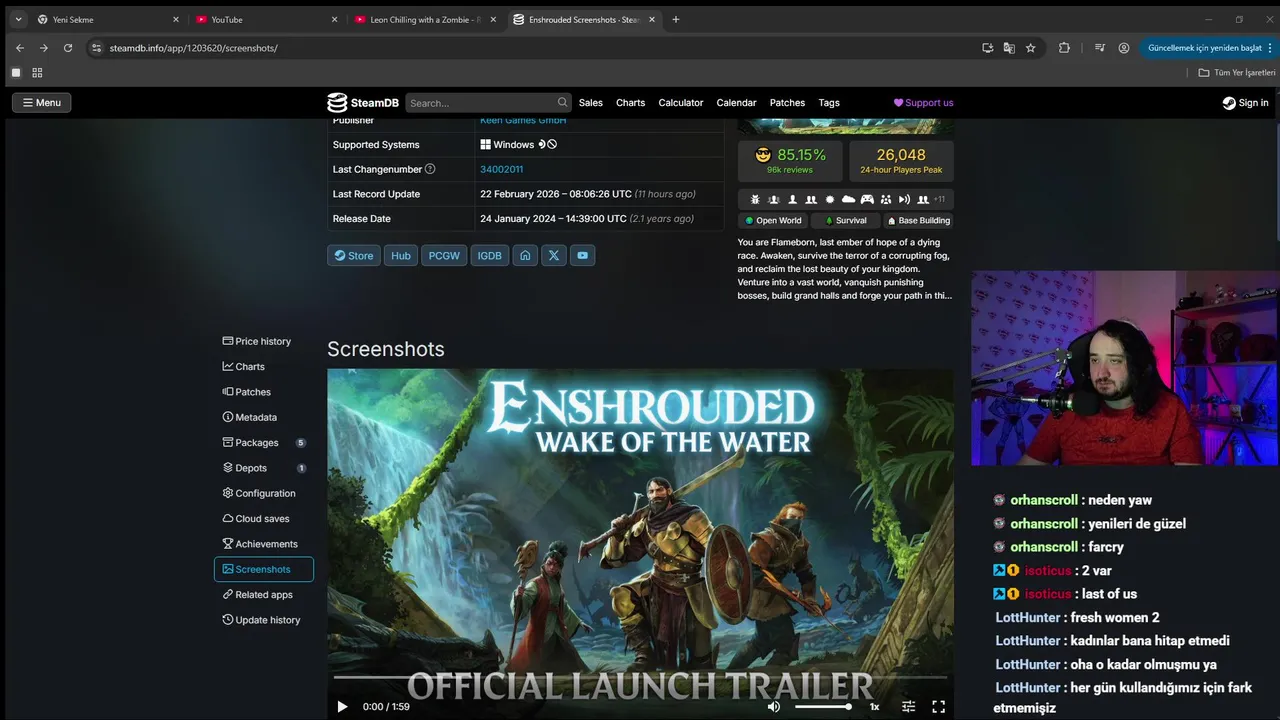Open Patches in the sidebar
Viewport: 1280px width, 720px height.
pyautogui.click(x=263, y=392)
